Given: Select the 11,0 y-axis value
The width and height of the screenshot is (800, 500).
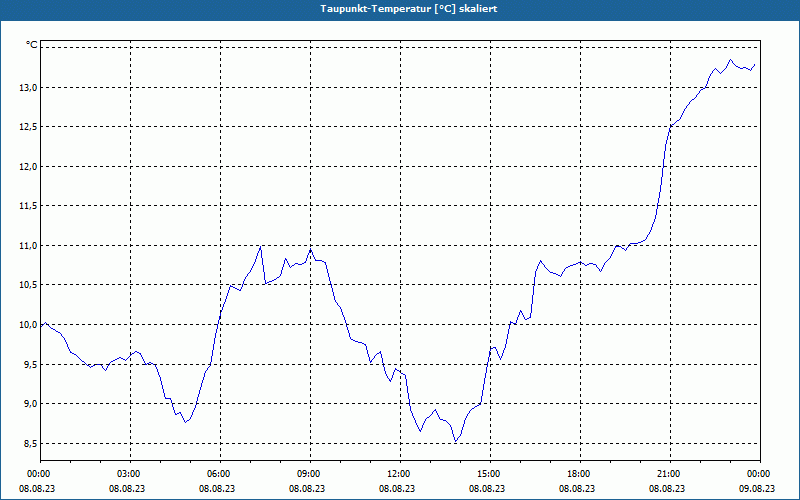Looking at the screenshot, I should [x=29, y=245].
